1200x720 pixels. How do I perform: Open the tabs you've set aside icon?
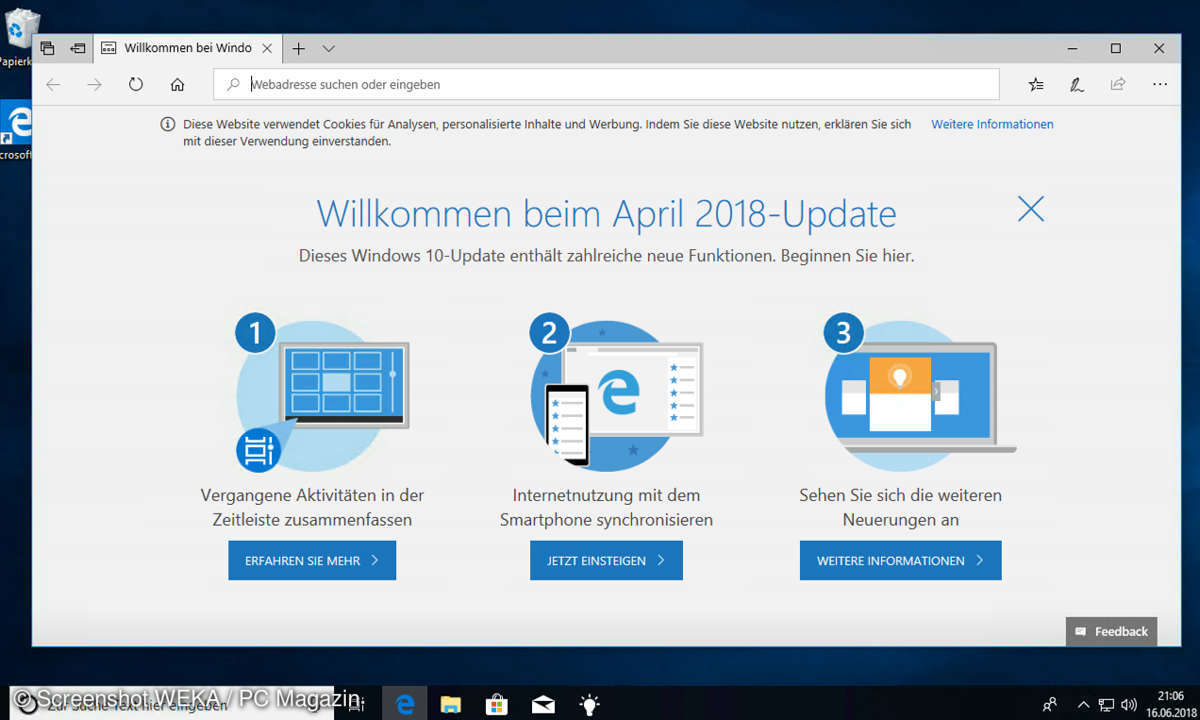coord(47,48)
